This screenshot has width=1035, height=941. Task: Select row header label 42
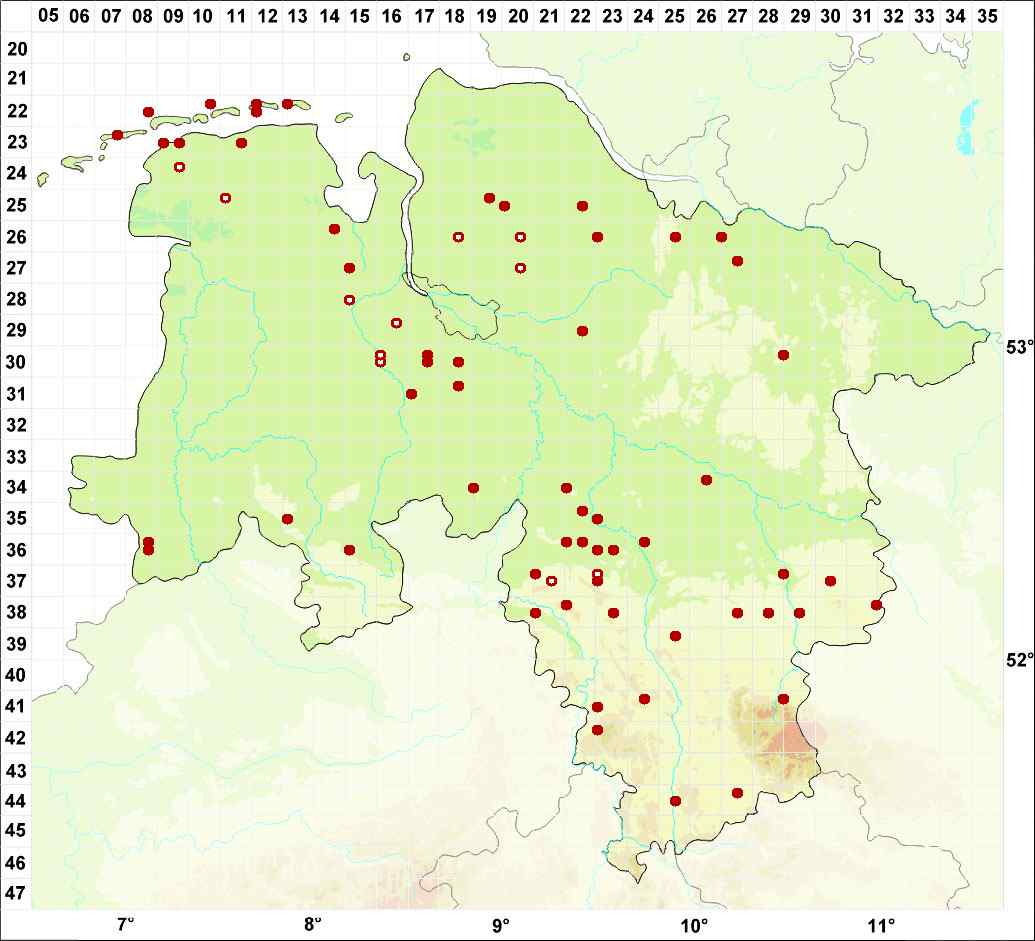[17, 737]
